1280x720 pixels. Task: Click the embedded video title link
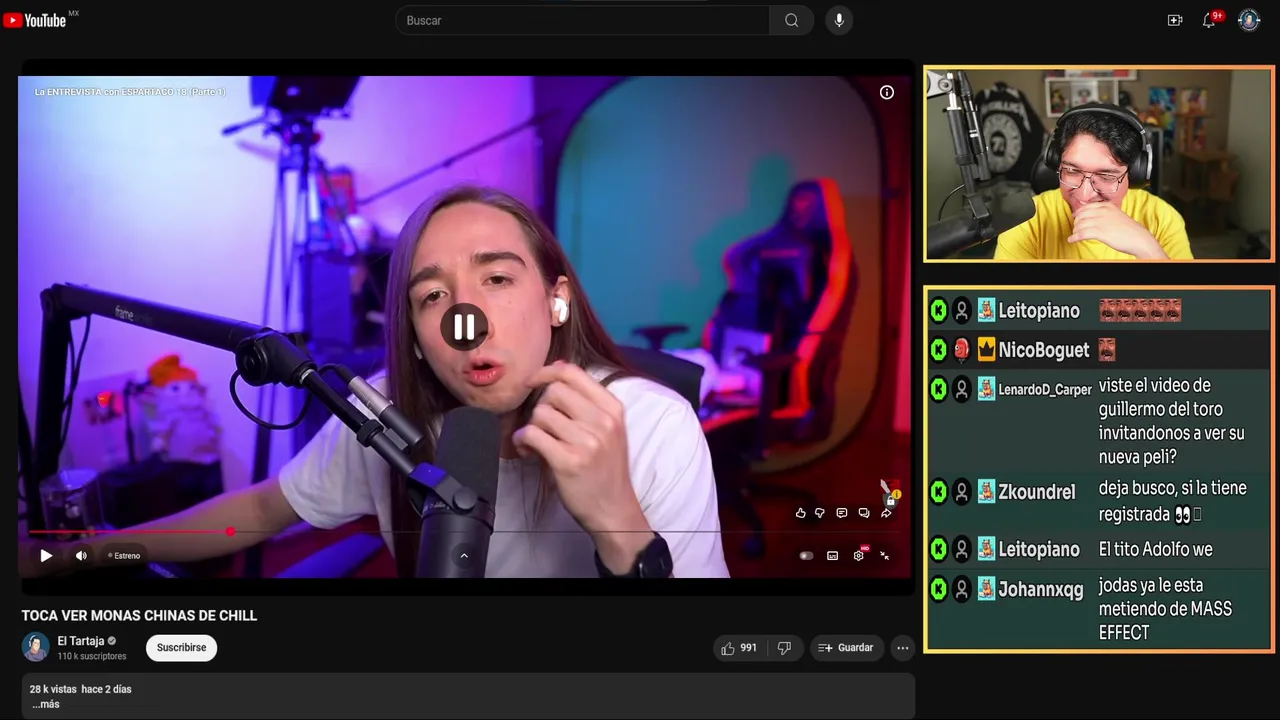tap(130, 92)
